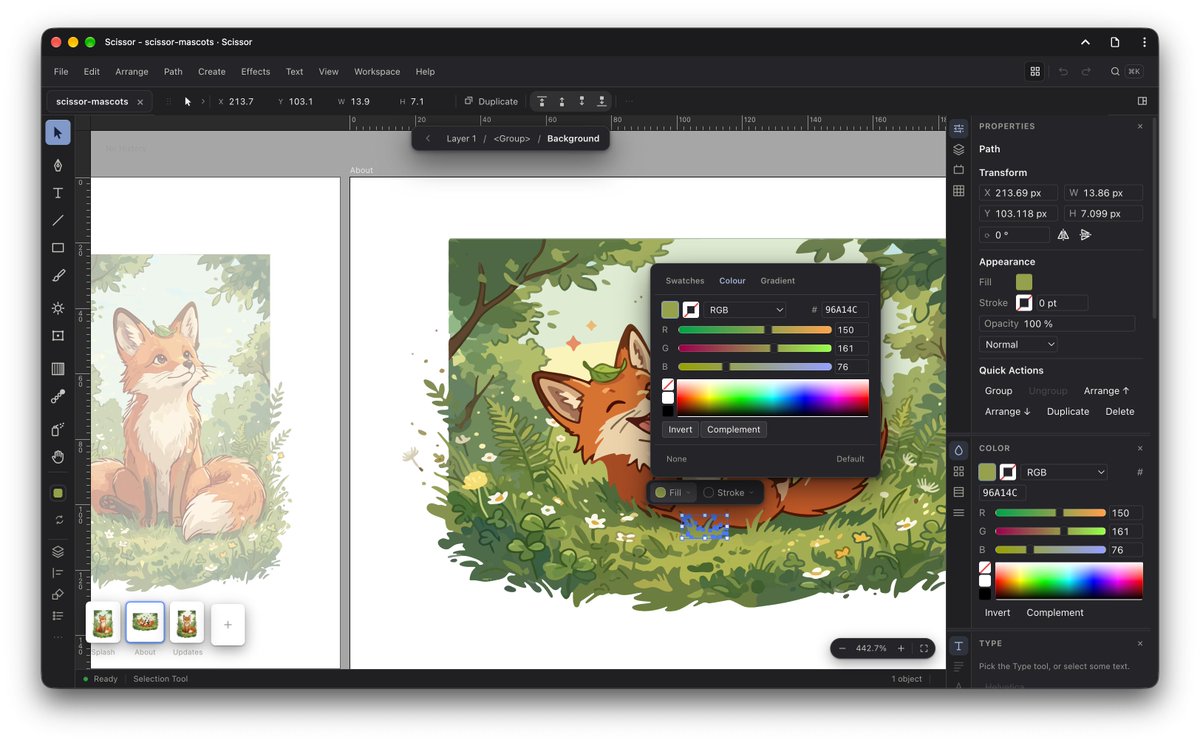Open the Effects menu

(255, 72)
